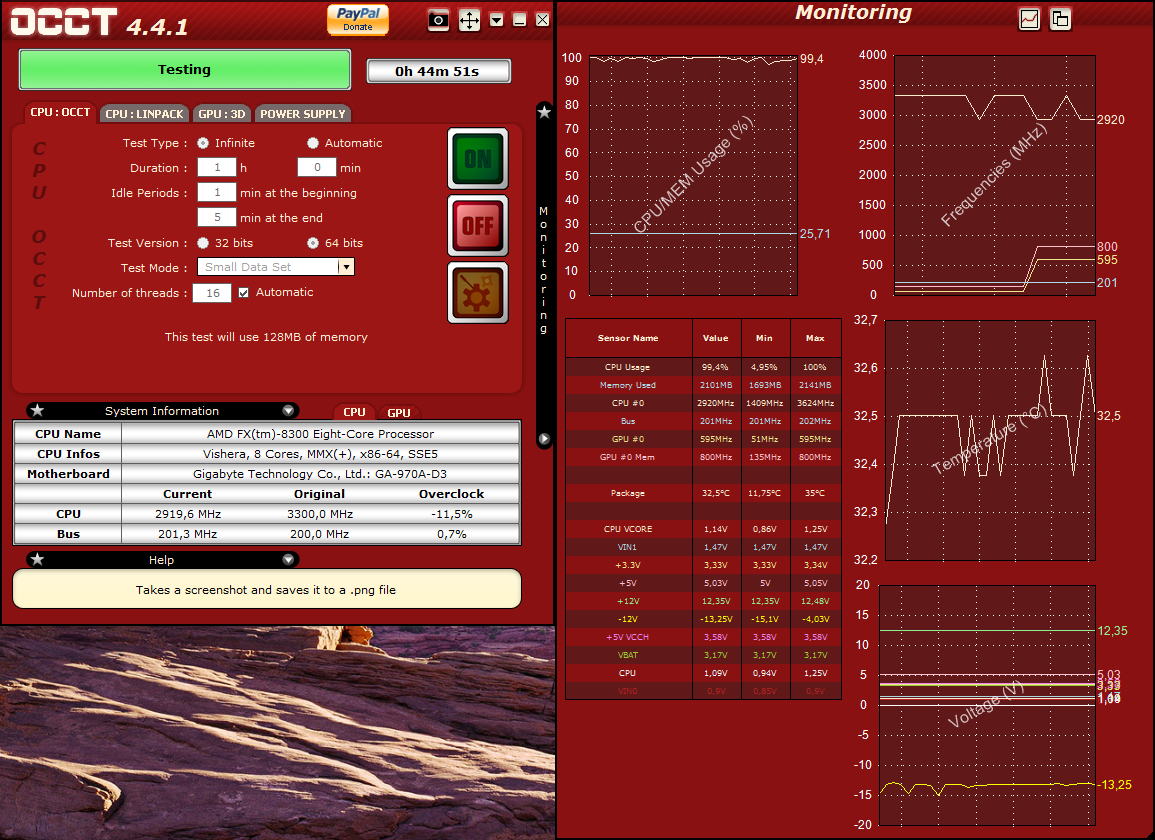Open test settings via the gear icon
This screenshot has width=1155, height=840.
[x=478, y=293]
